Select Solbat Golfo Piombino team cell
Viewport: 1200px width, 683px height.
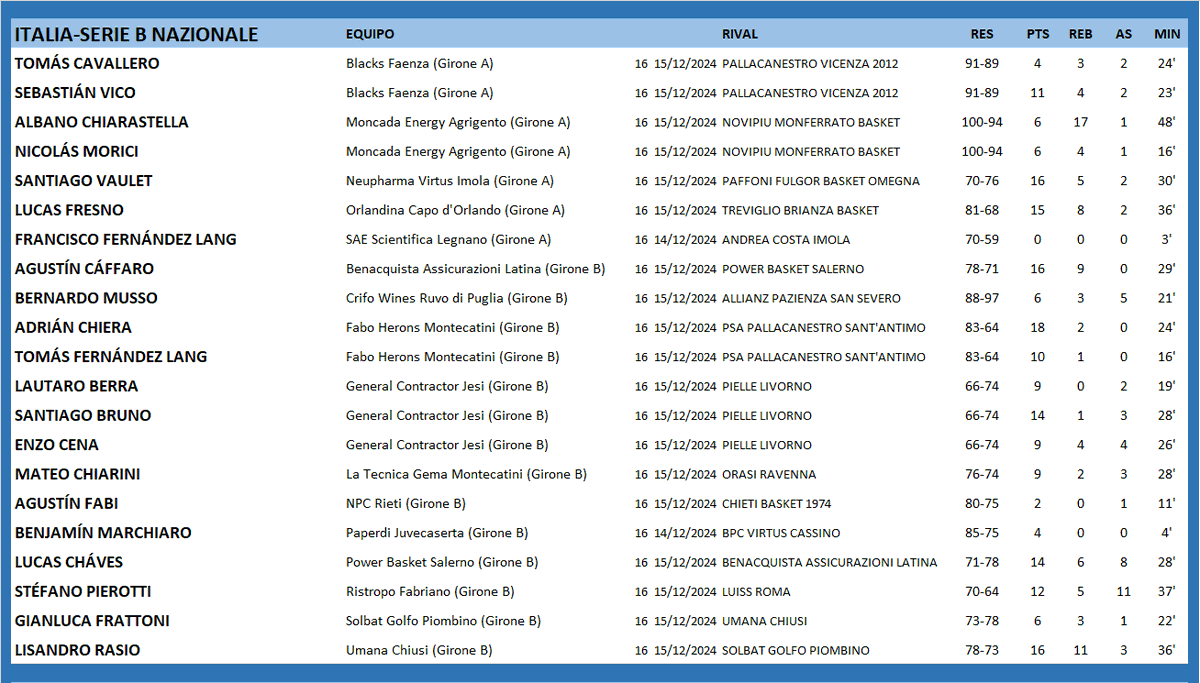coord(443,621)
